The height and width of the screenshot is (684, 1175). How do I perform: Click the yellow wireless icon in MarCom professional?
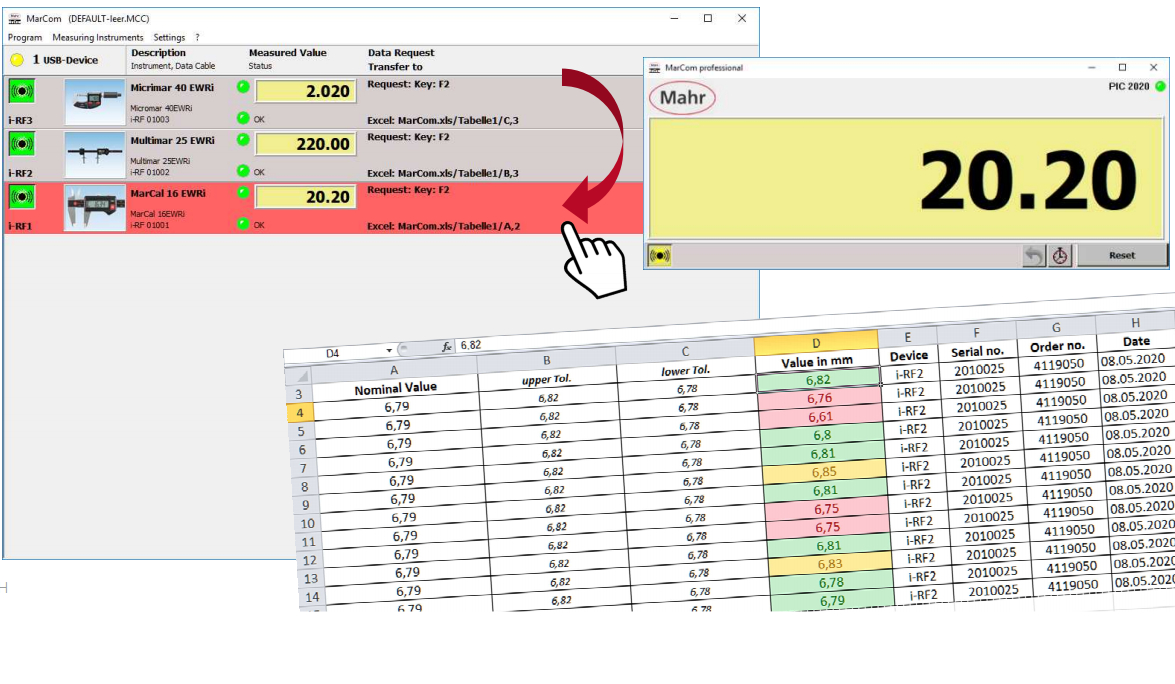click(660, 256)
